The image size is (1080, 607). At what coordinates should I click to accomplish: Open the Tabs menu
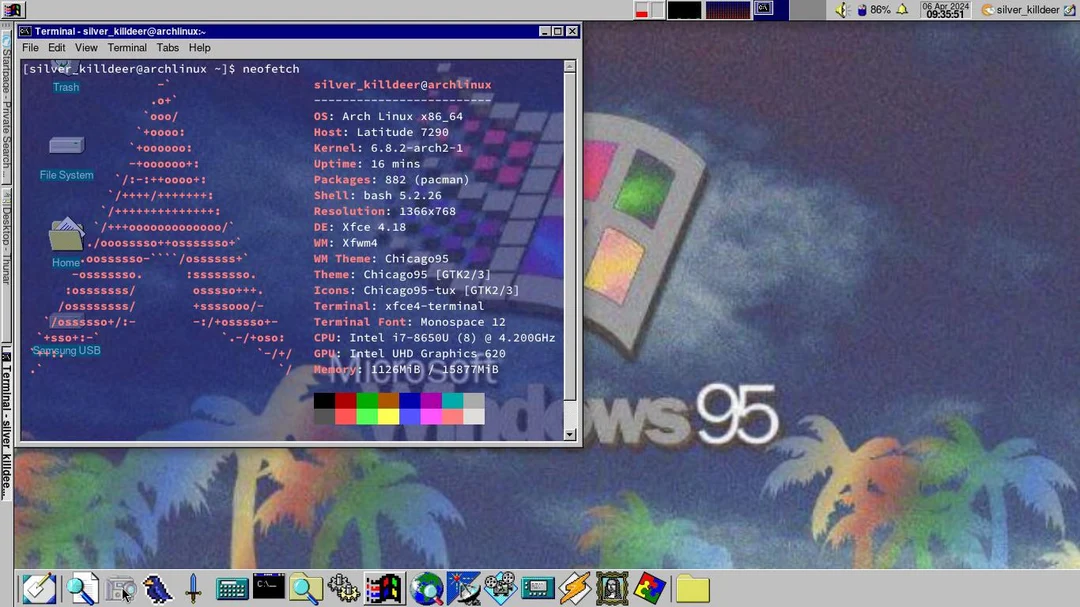pyautogui.click(x=168, y=48)
